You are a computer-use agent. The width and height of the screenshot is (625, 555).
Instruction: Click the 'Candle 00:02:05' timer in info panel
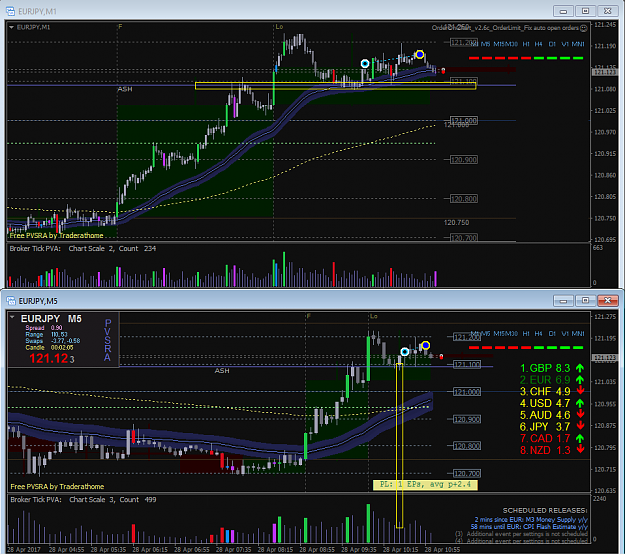coord(49,348)
